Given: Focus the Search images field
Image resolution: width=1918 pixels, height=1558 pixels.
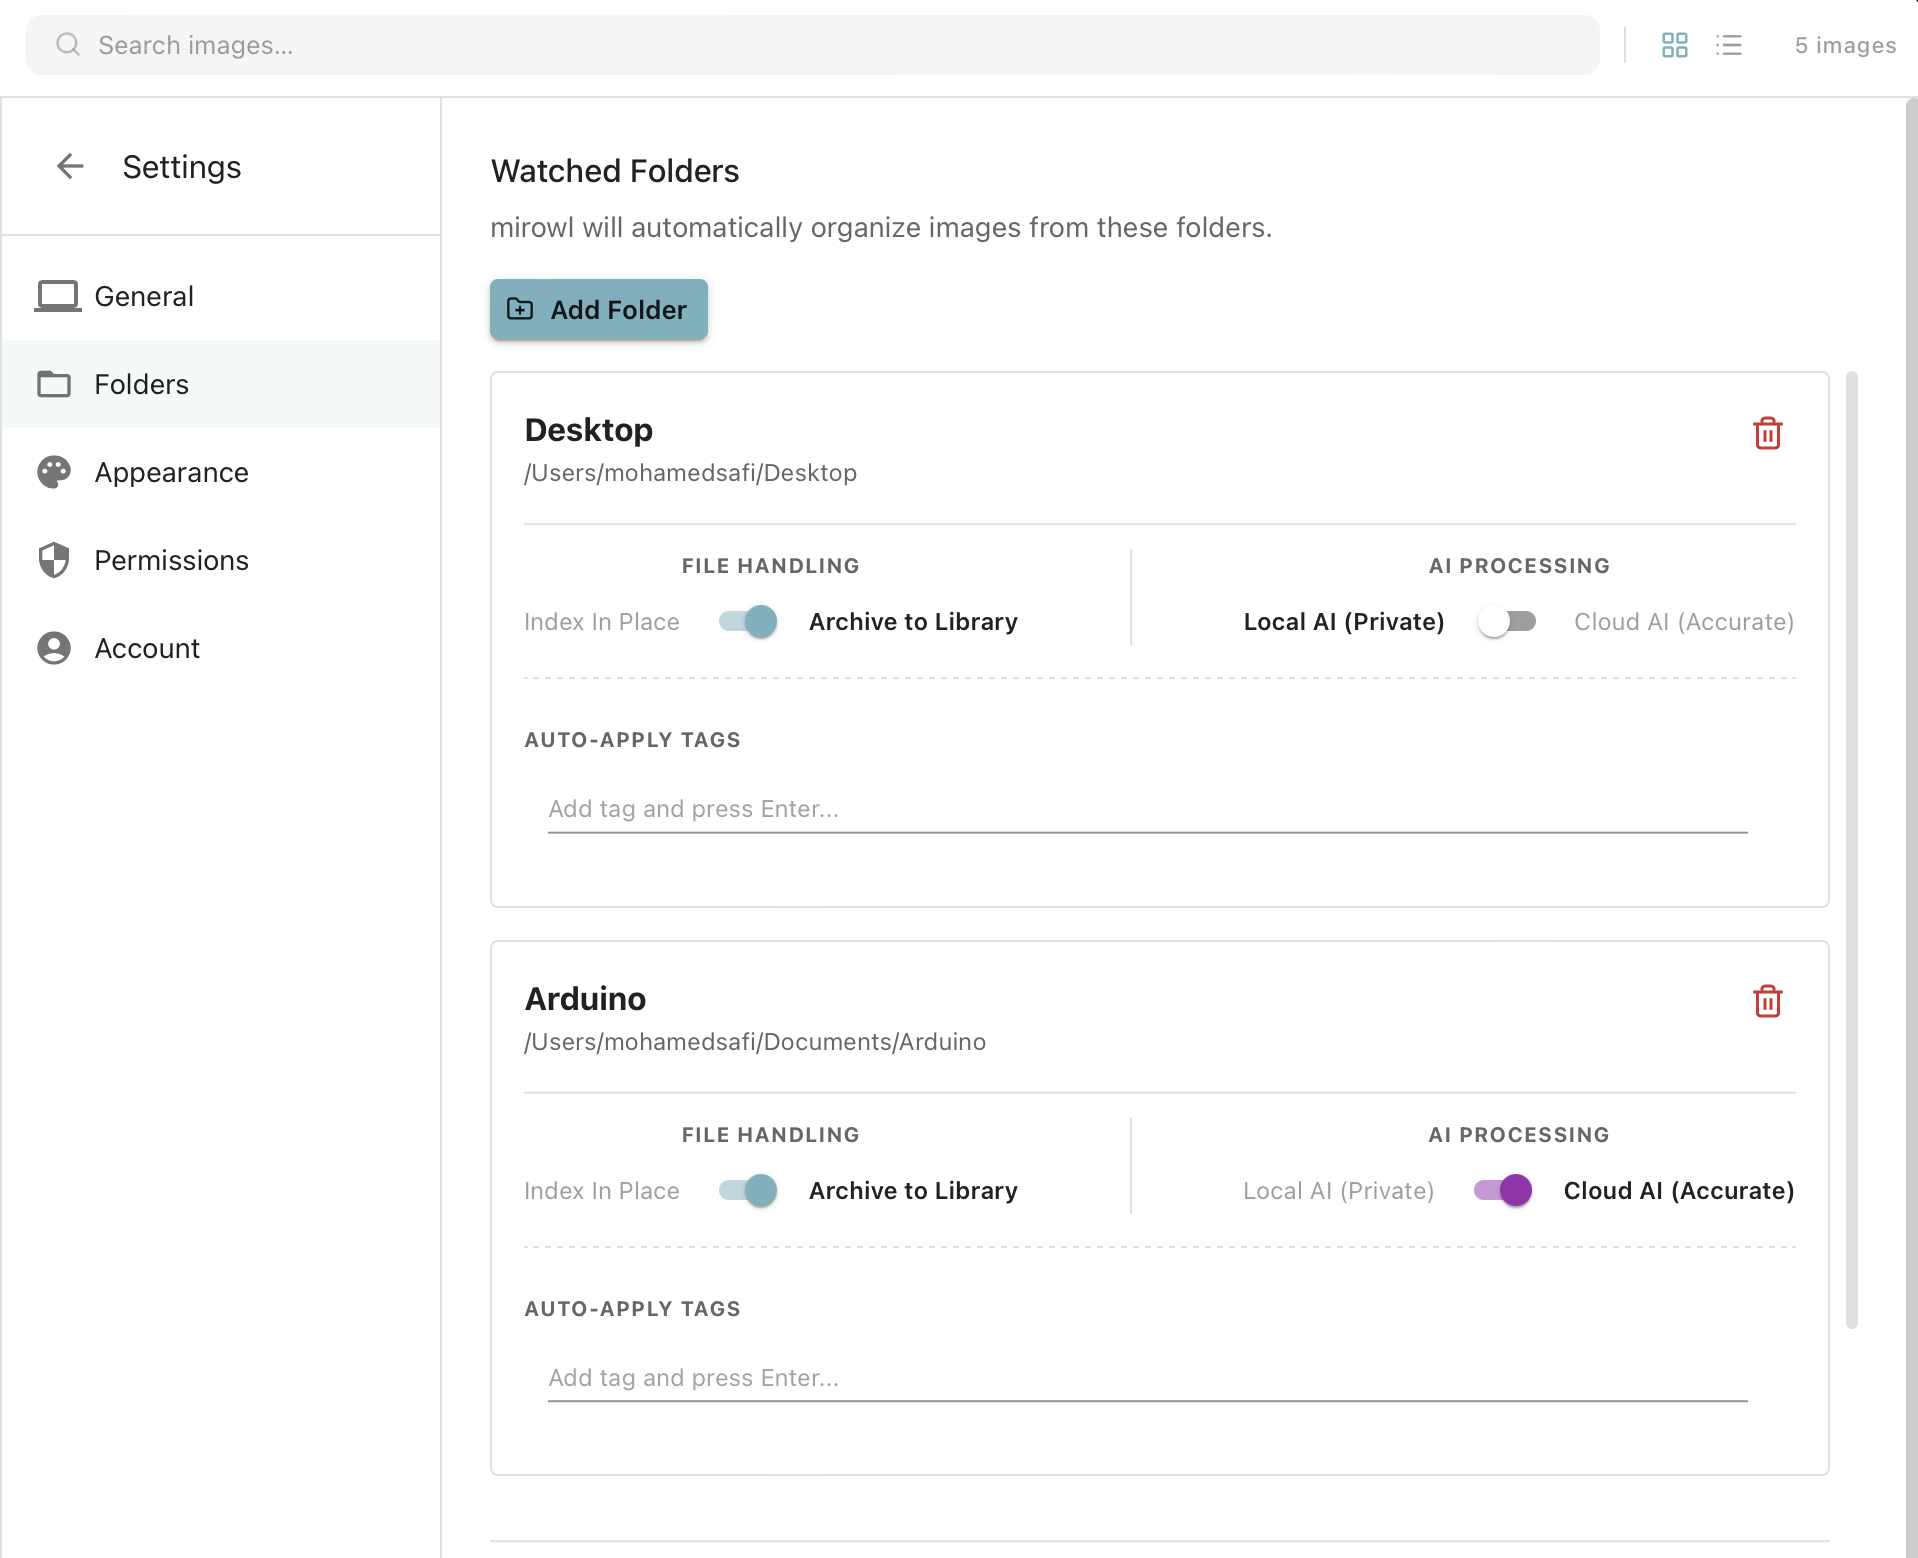Looking at the screenshot, I should [812, 45].
